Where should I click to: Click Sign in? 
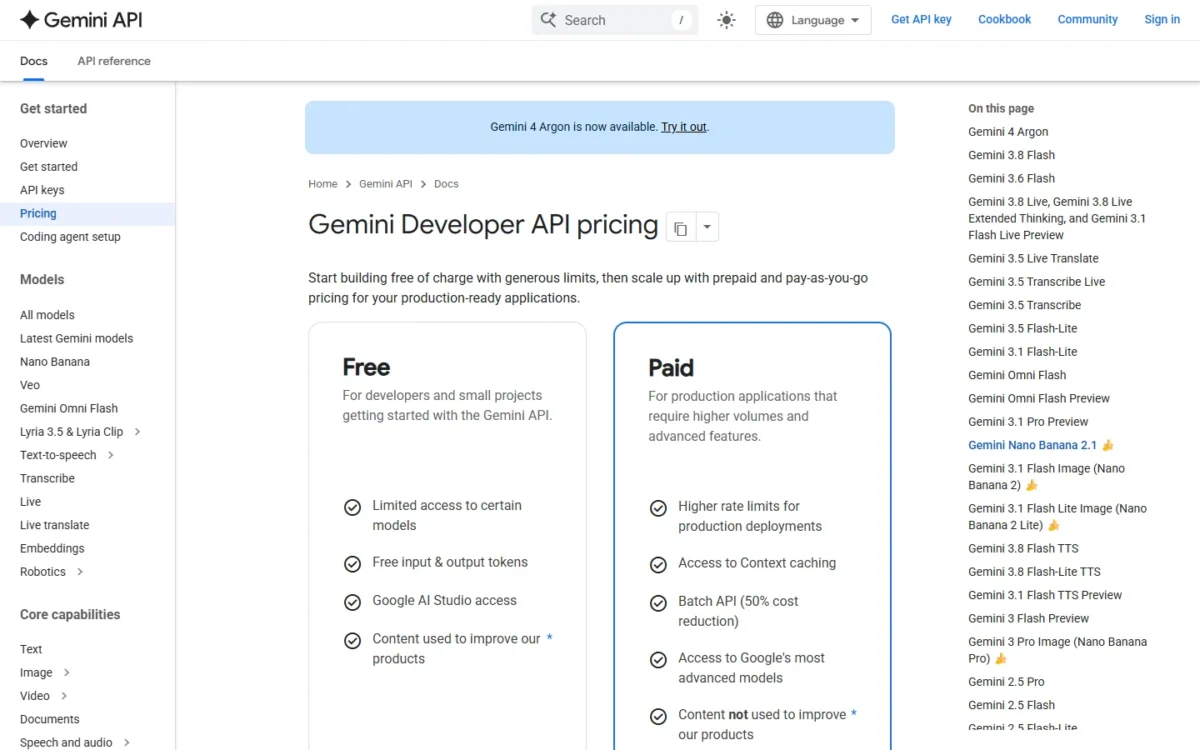[x=1162, y=19]
